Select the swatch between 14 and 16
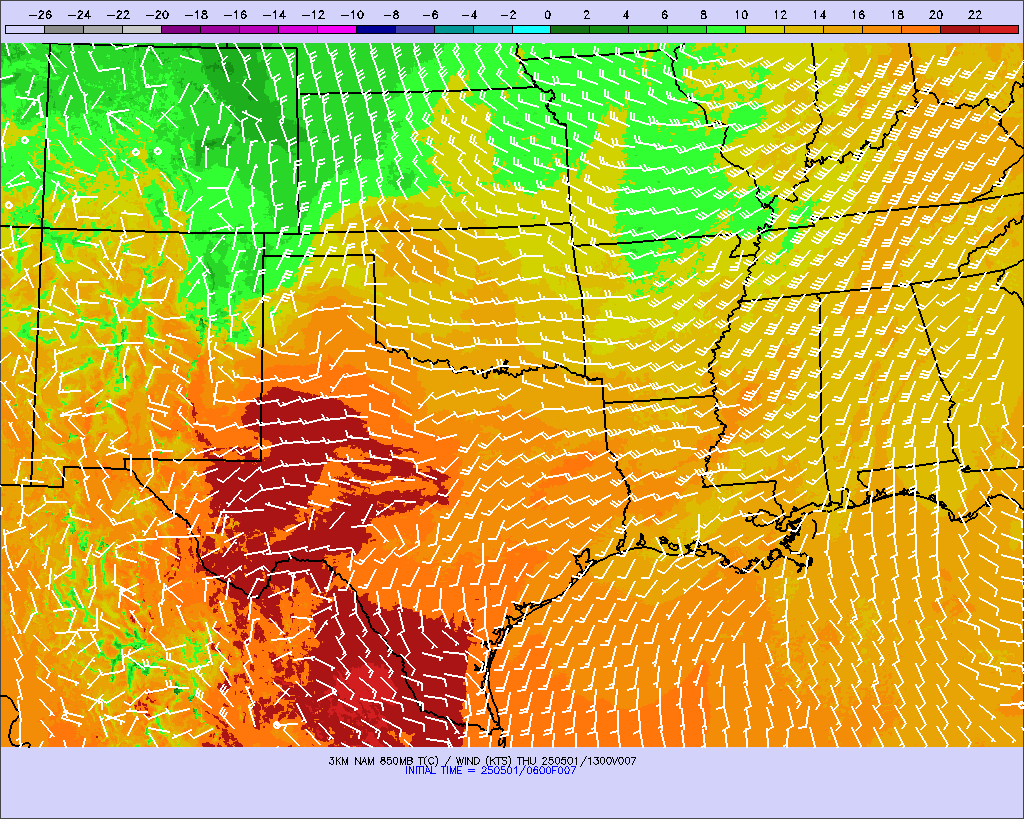 coord(843,29)
